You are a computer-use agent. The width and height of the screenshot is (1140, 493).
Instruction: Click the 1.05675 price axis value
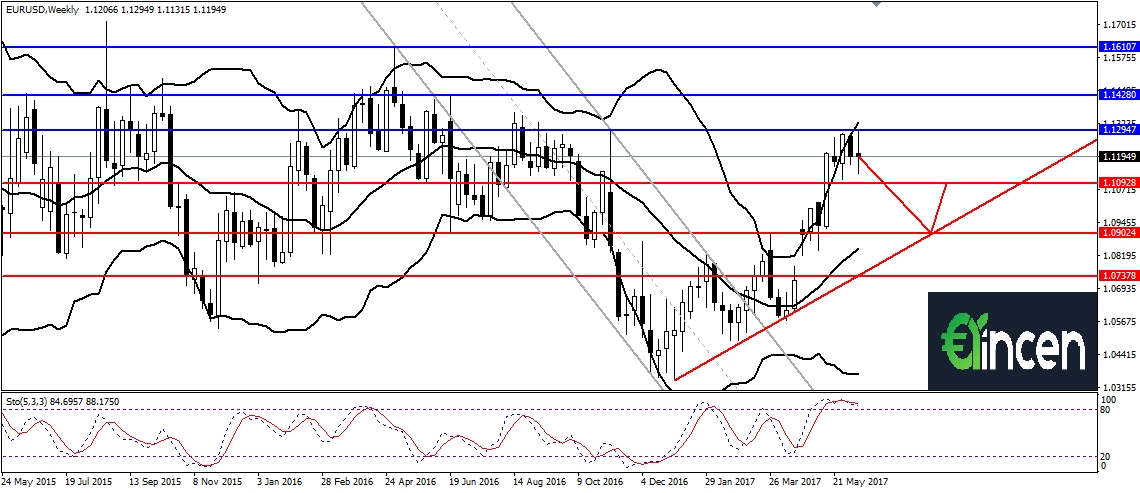pyautogui.click(x=1119, y=321)
